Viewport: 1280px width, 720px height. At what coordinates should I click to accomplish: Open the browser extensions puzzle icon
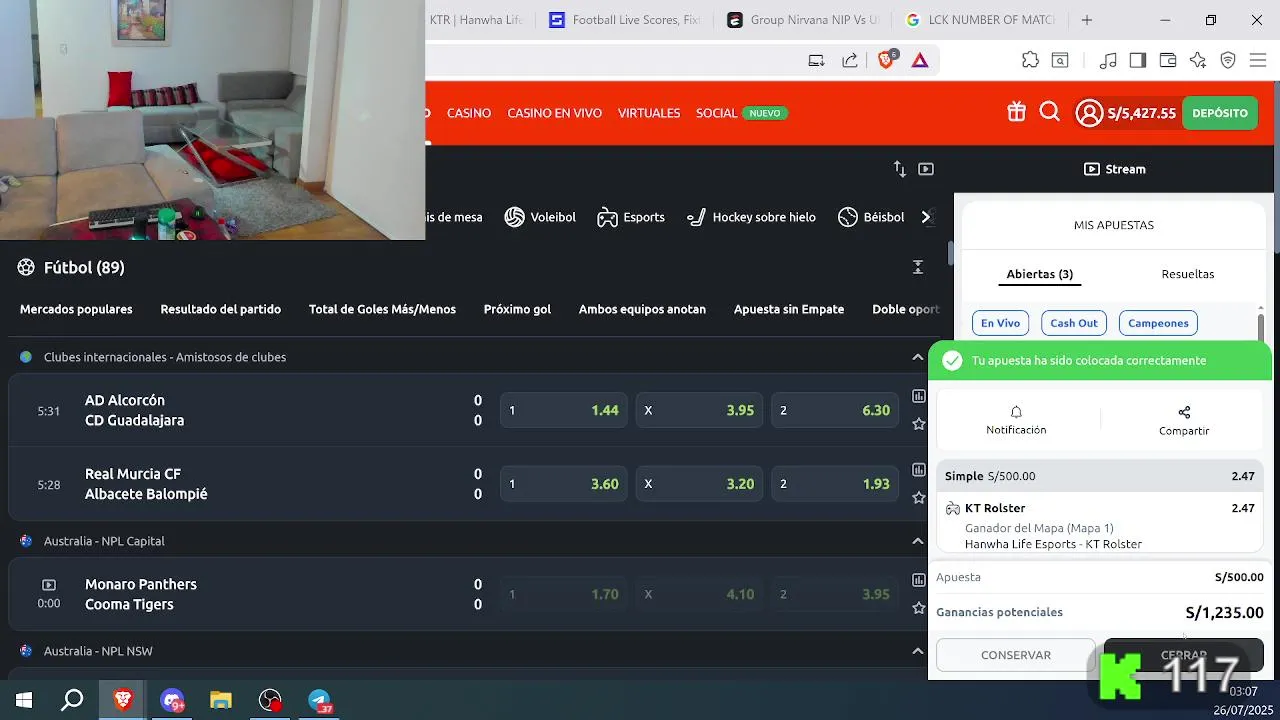click(1030, 60)
